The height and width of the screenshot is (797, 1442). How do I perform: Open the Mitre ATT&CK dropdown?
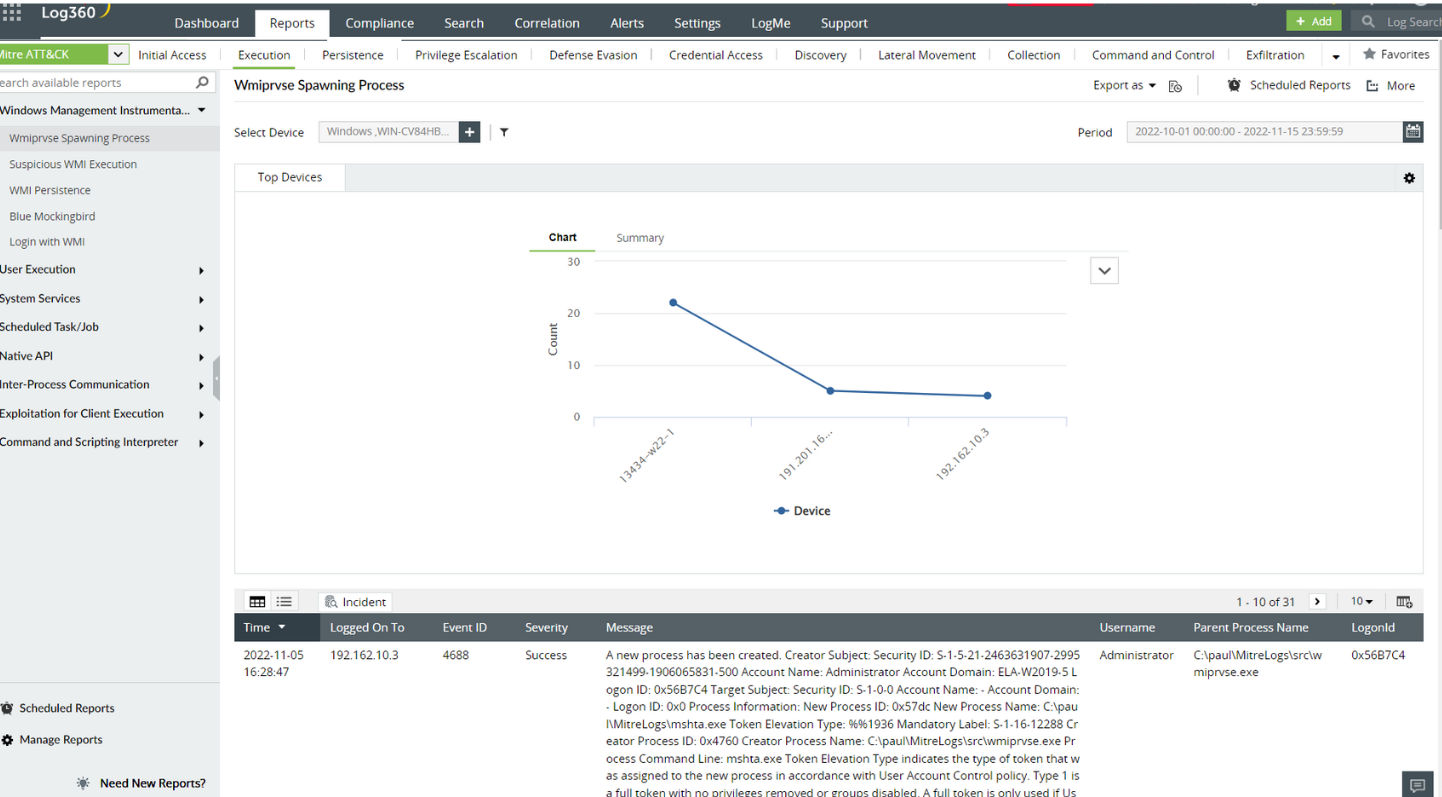click(x=117, y=54)
